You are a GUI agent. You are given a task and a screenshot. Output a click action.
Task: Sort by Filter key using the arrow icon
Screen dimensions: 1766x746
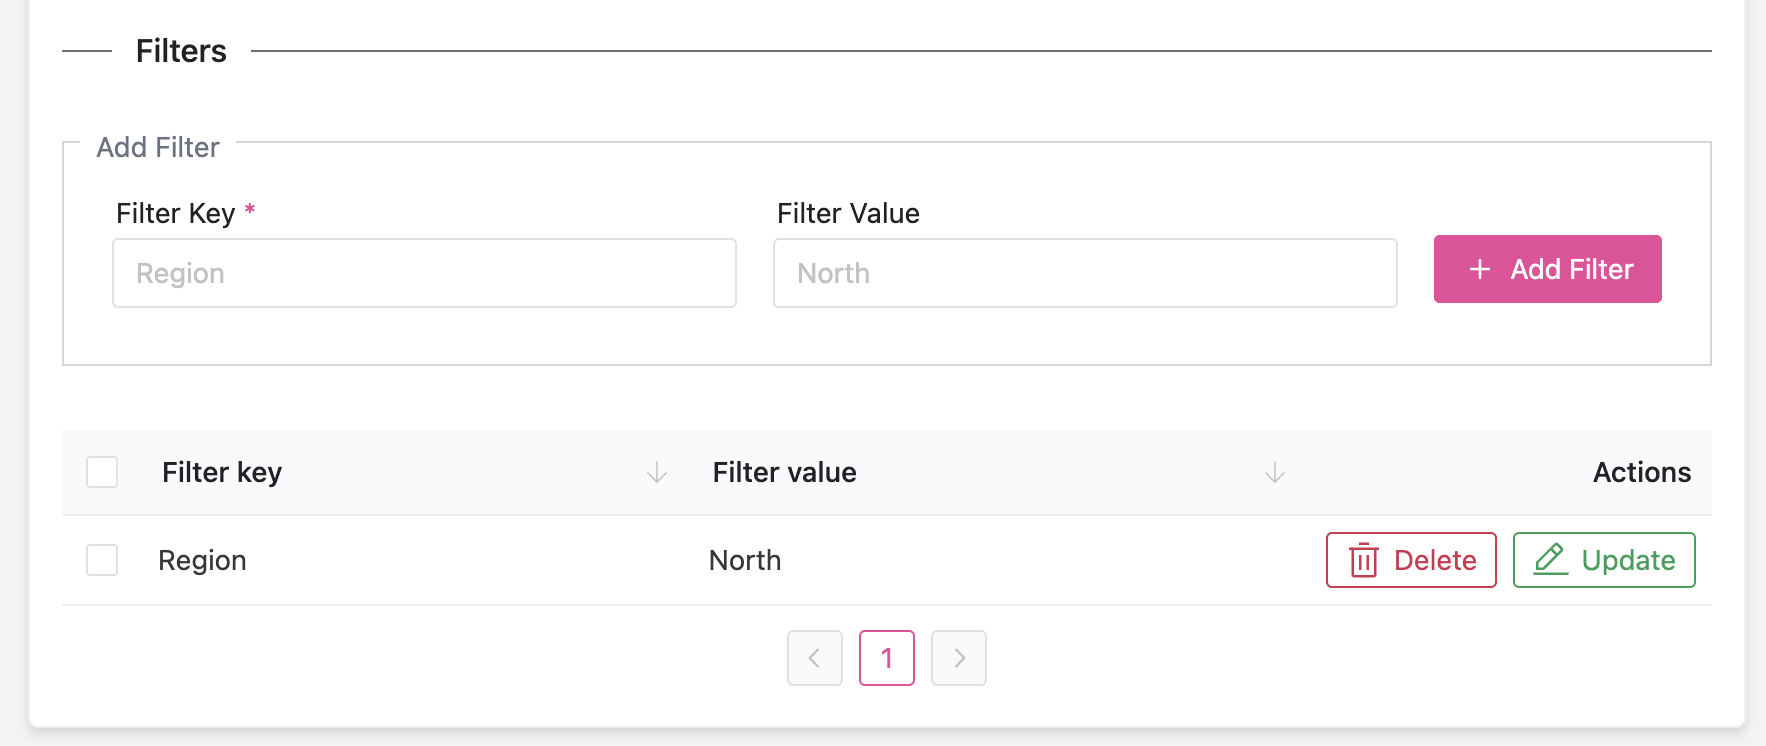tap(657, 472)
